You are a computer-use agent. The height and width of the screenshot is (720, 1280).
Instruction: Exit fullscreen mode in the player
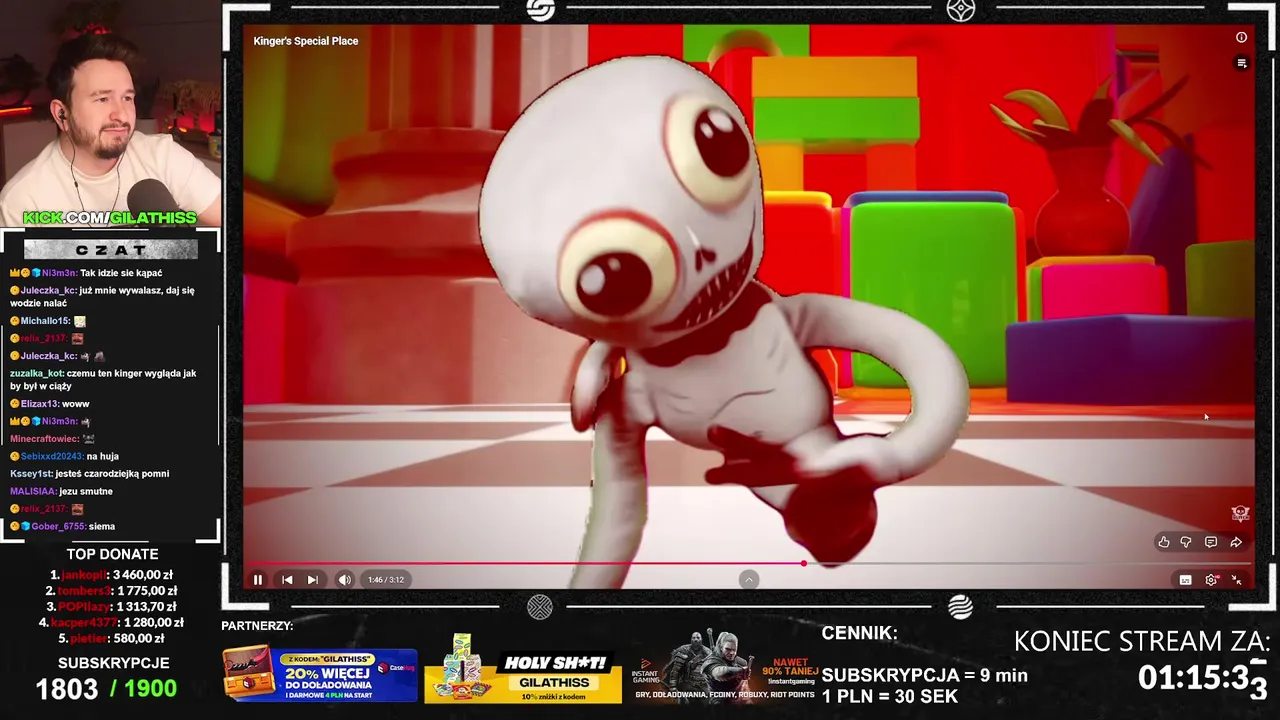(1236, 580)
